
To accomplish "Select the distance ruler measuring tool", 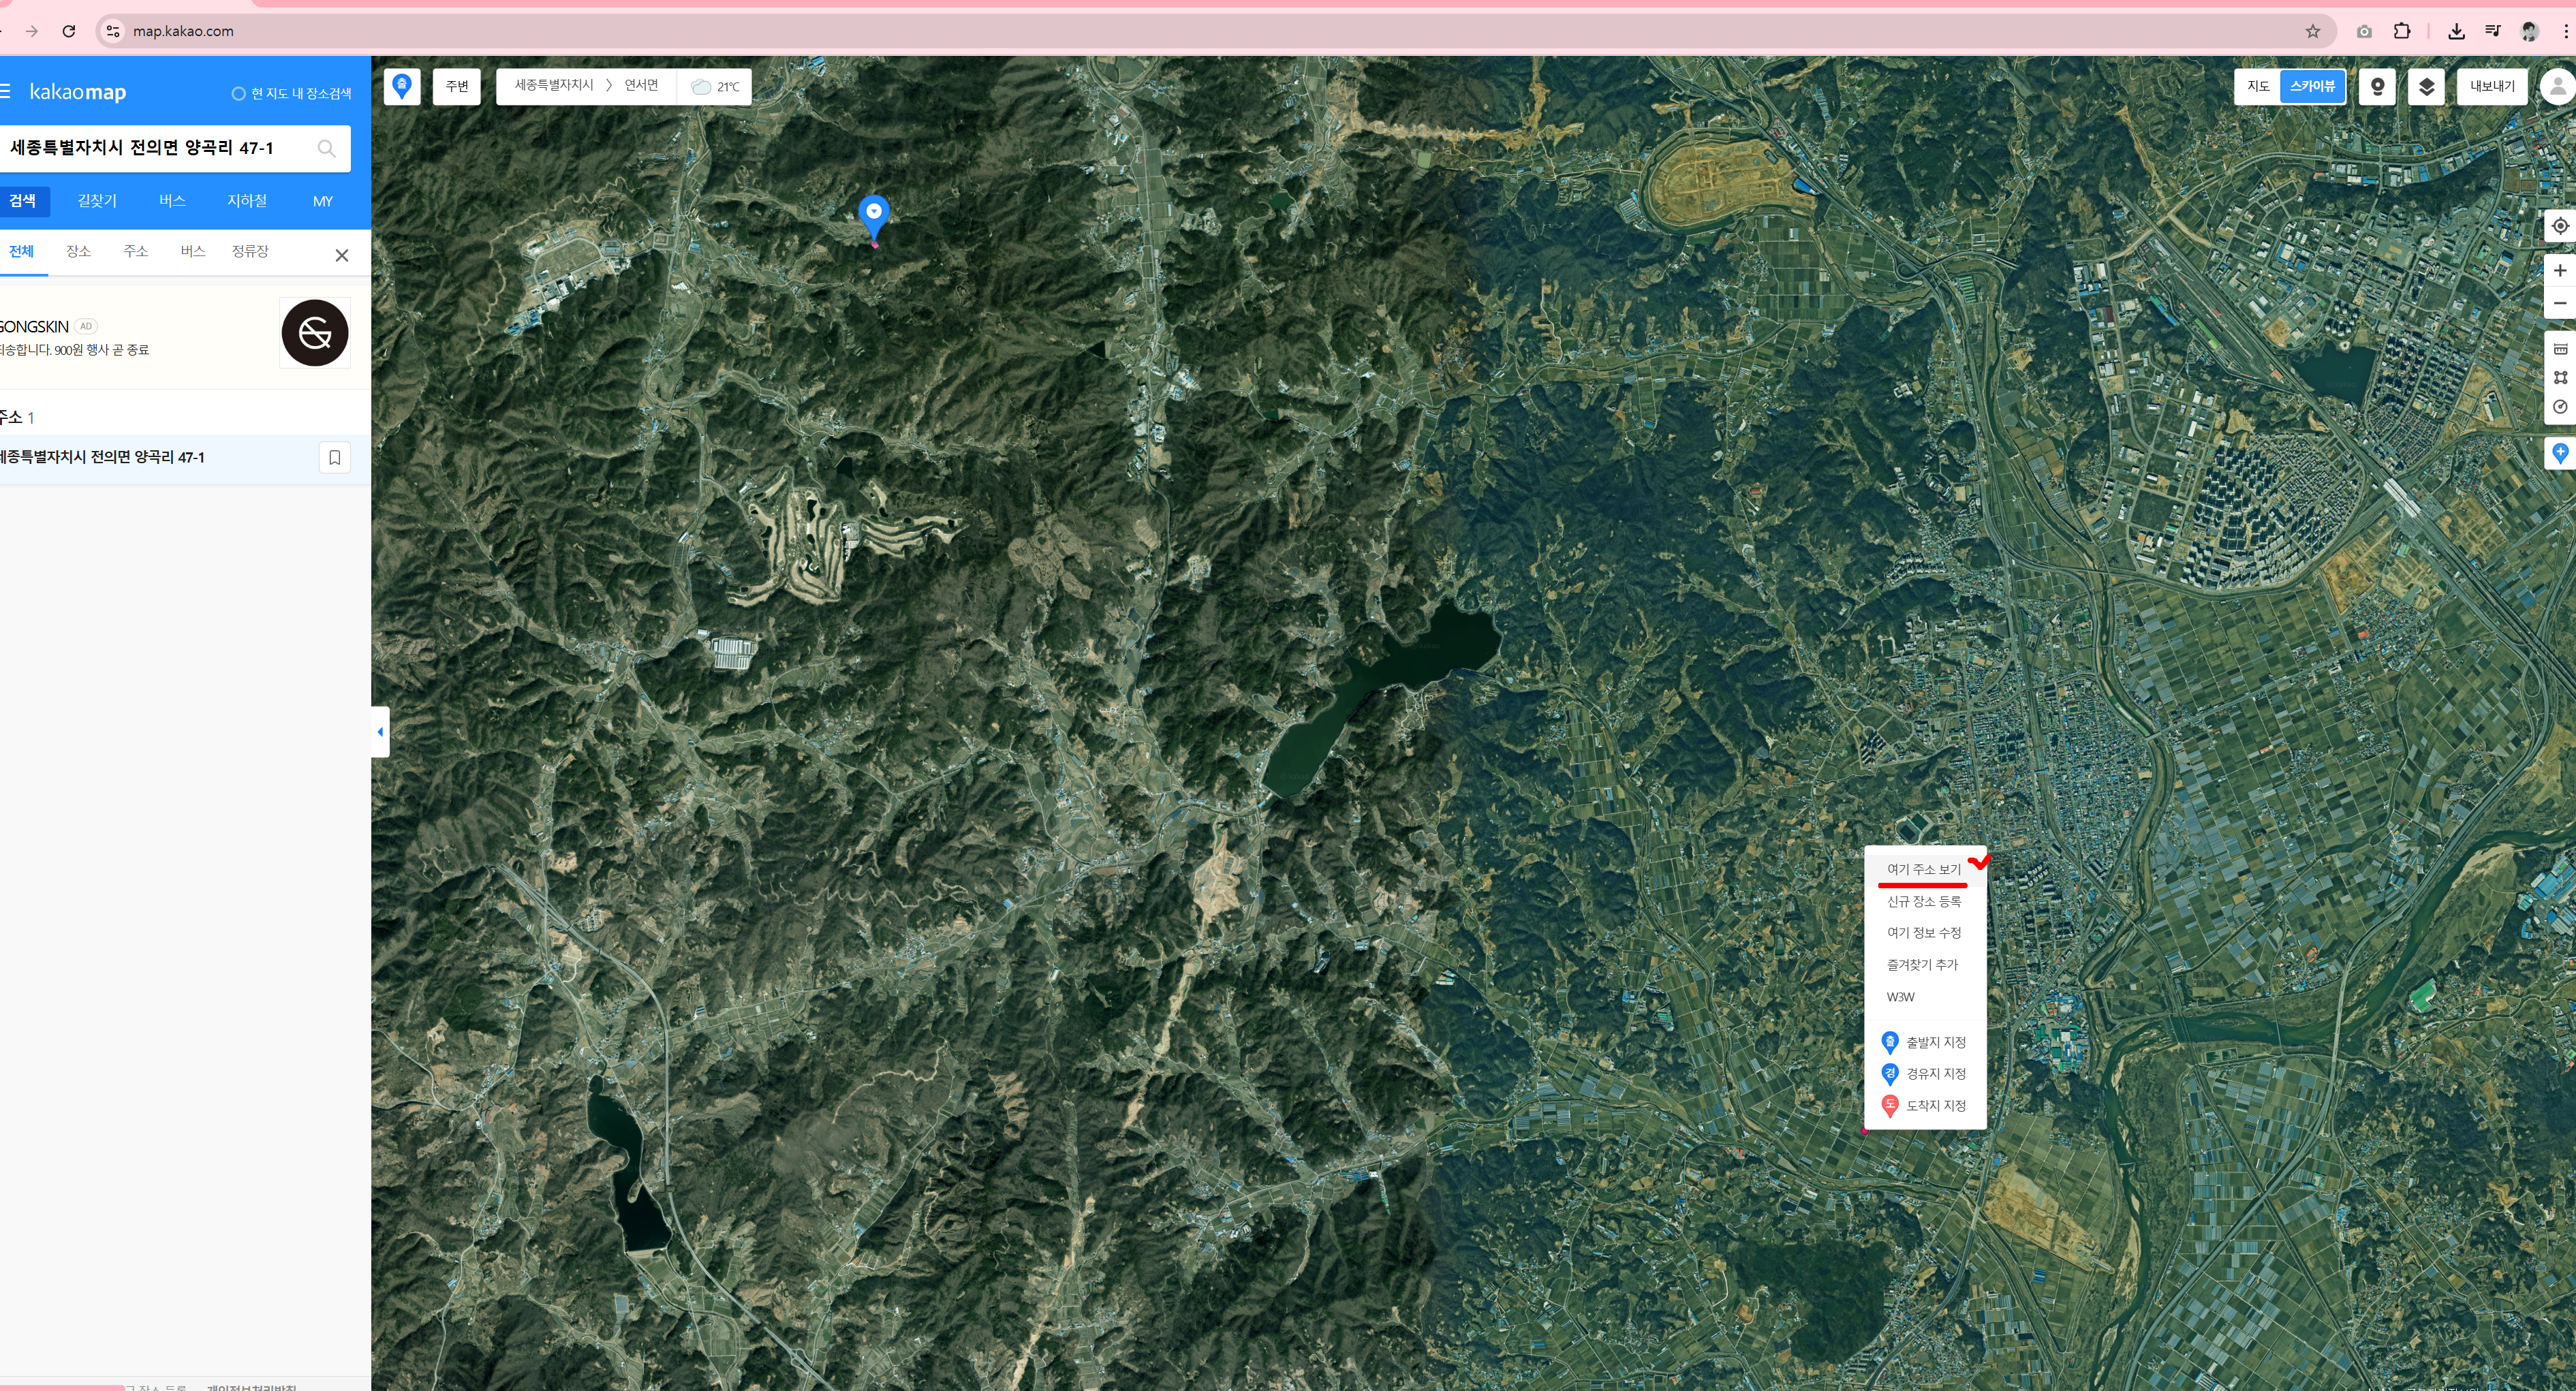I will 2559,349.
